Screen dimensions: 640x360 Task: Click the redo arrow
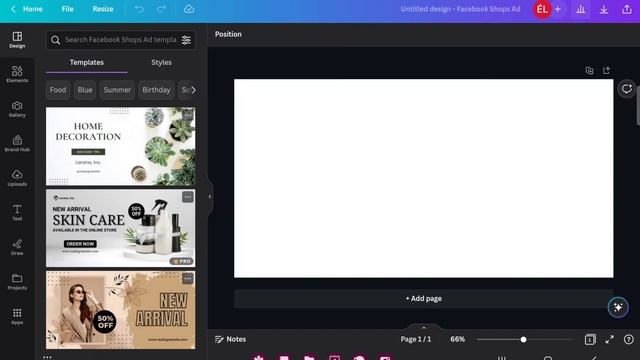coord(162,9)
